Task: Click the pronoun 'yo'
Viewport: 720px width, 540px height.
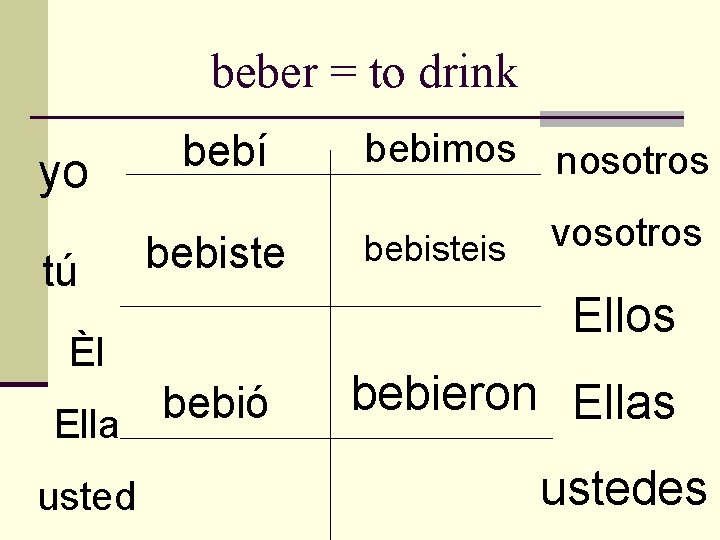Action: (63, 175)
